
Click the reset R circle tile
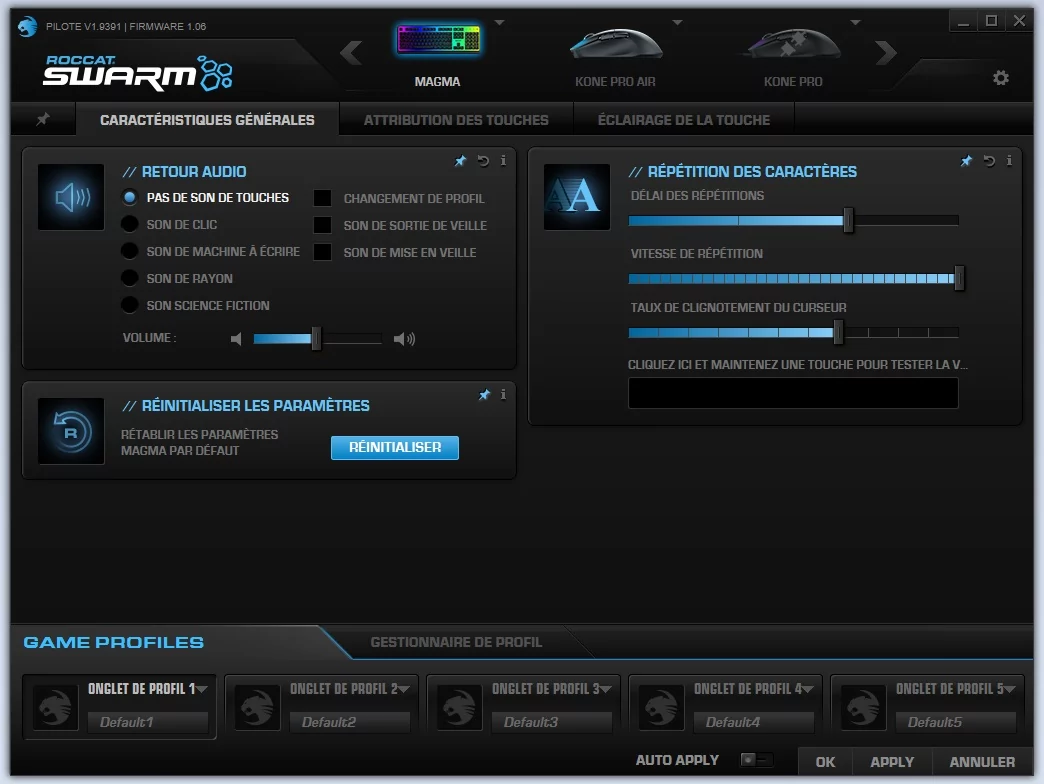point(71,431)
